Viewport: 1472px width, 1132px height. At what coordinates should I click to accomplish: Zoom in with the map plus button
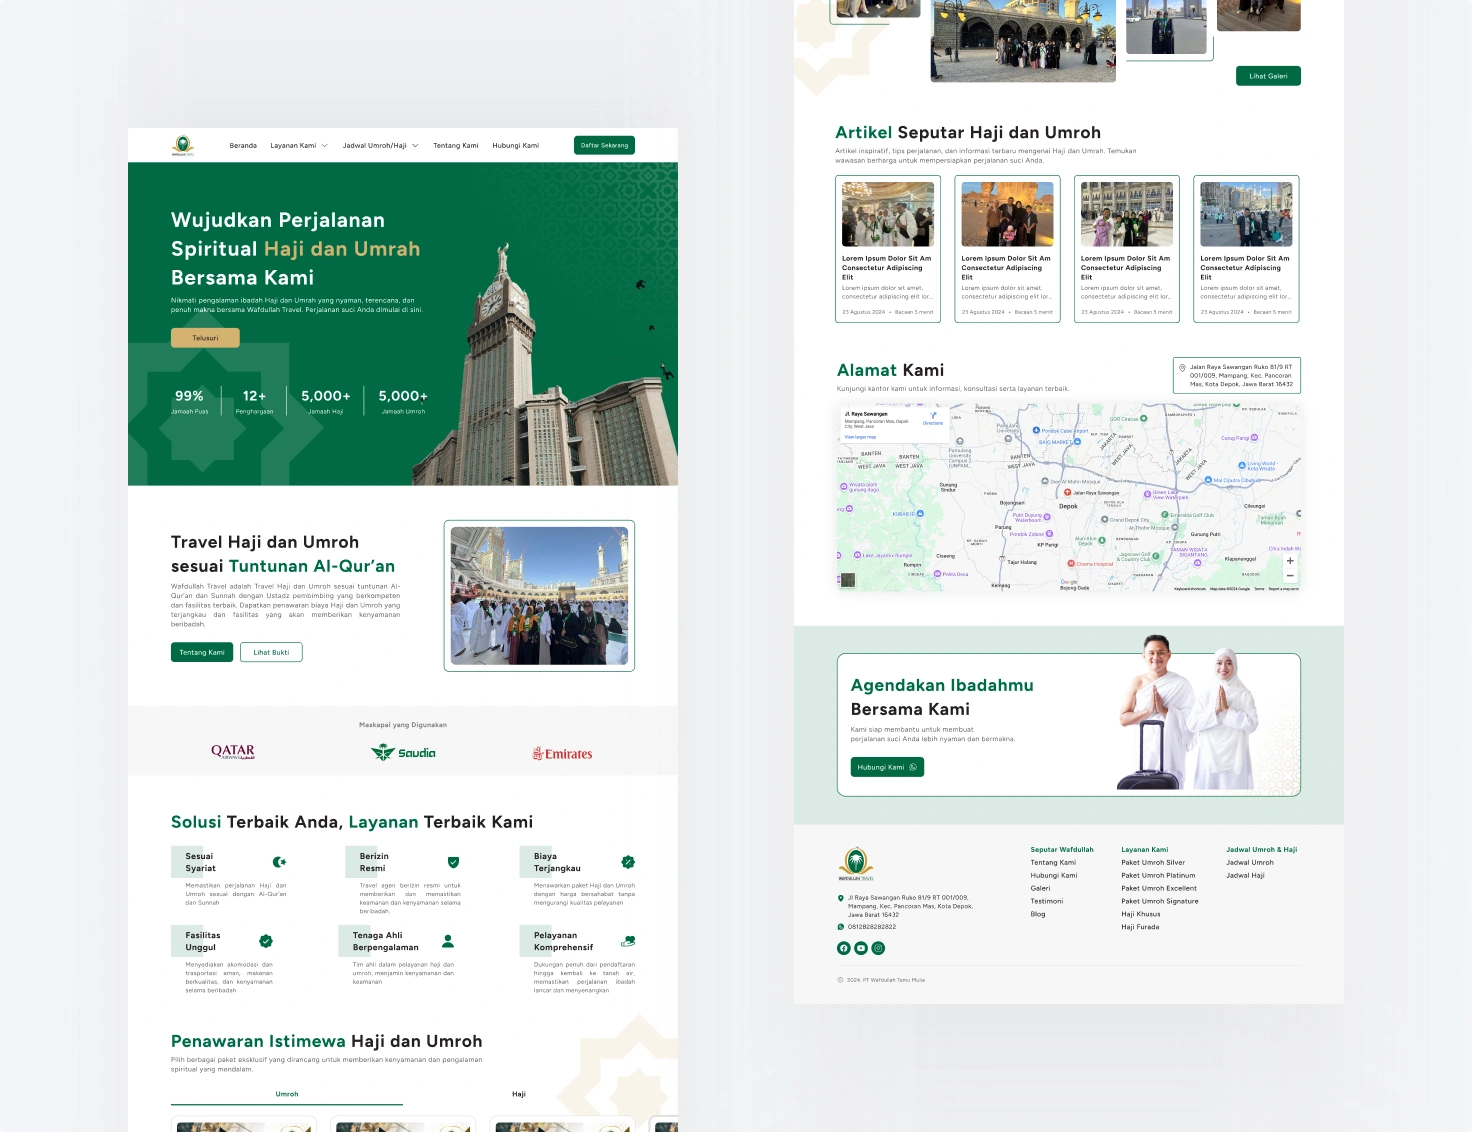[x=1290, y=561]
